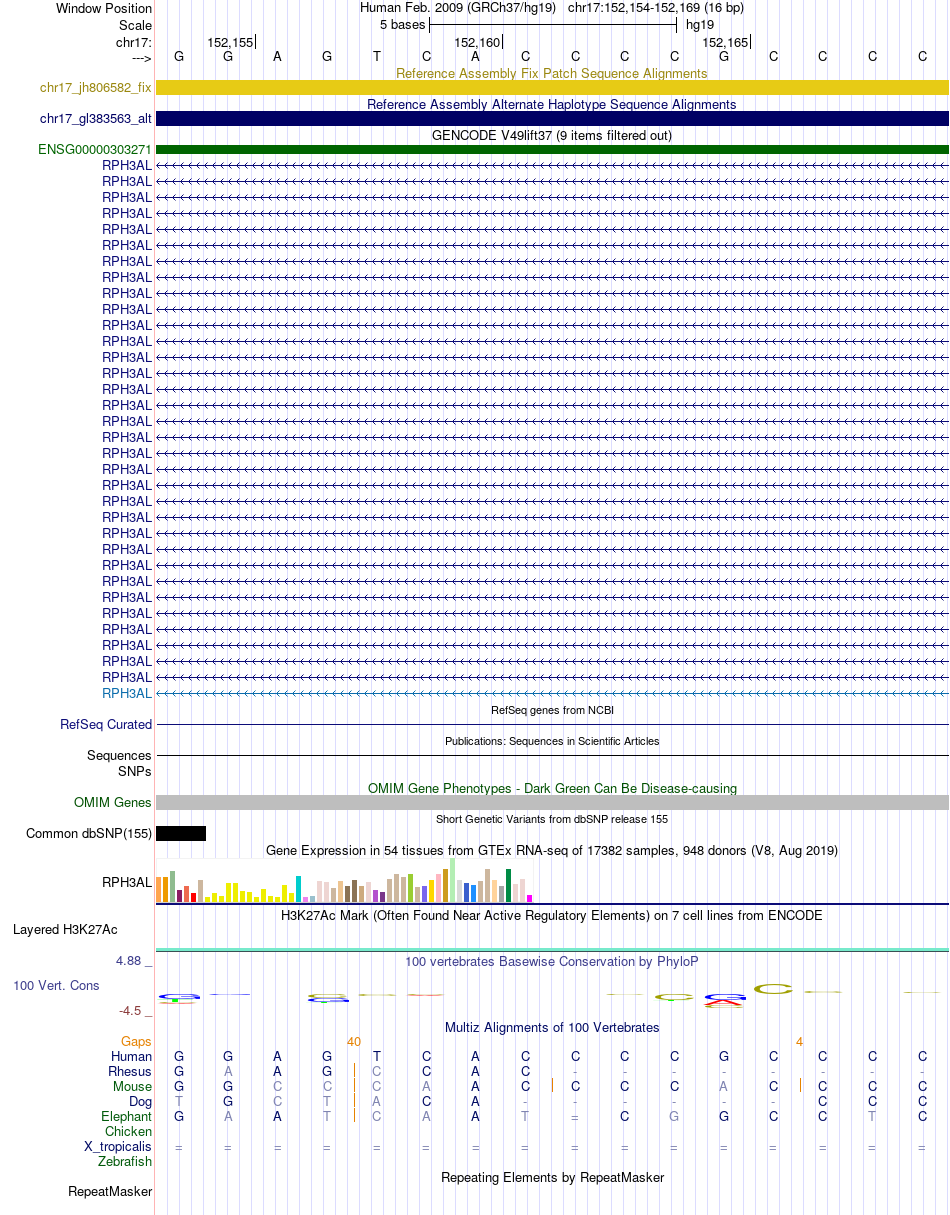Open the OMIM Gene Phenotypes track title
Image resolution: width=950 pixels, height=1215 pixels.
click(x=552, y=788)
